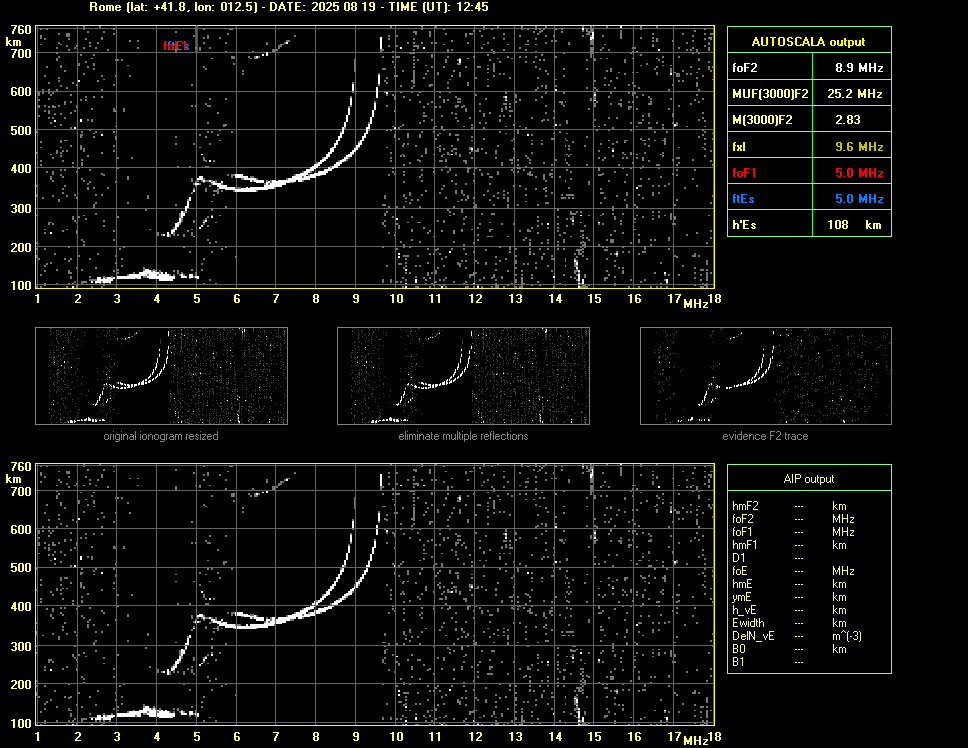The image size is (968, 748).
Task: Select the blue ftEs value 5.0 MHz
Action: pos(859,199)
